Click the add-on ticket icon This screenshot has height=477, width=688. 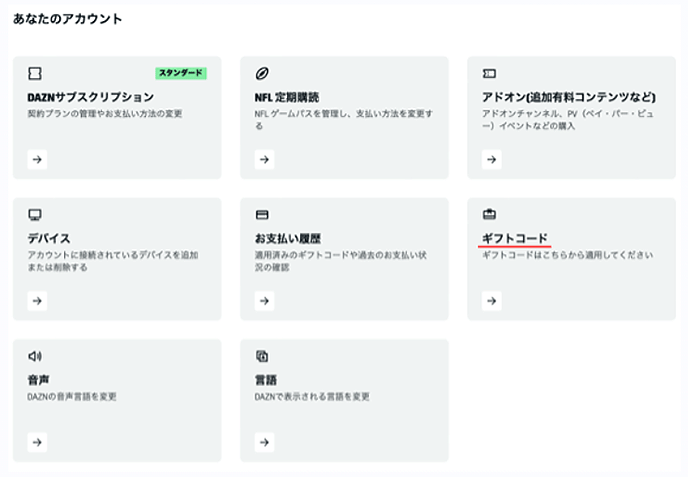[489, 73]
